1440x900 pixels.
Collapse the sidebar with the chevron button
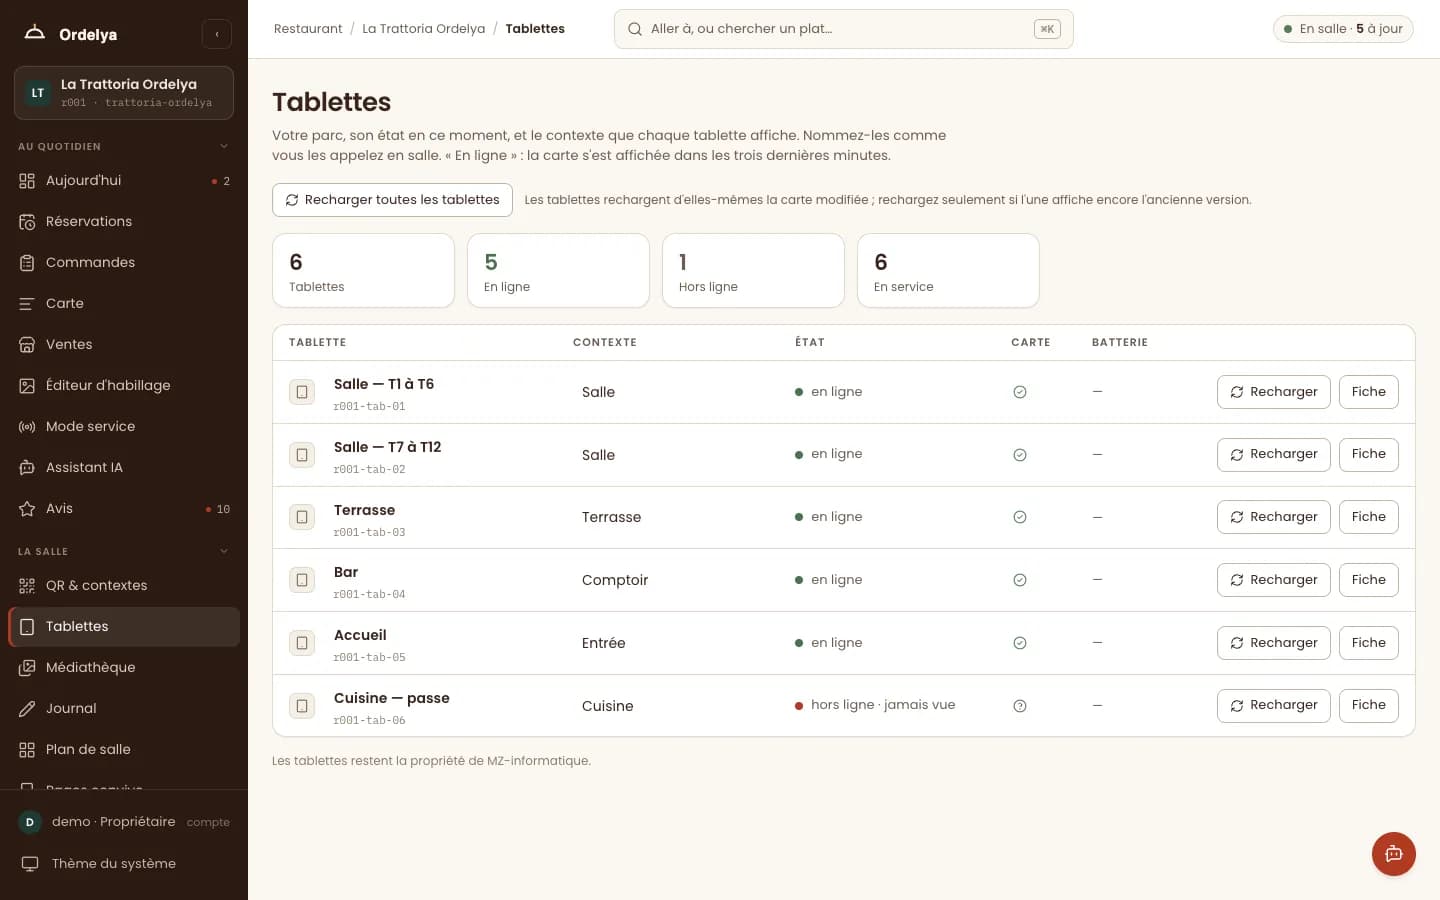217,34
